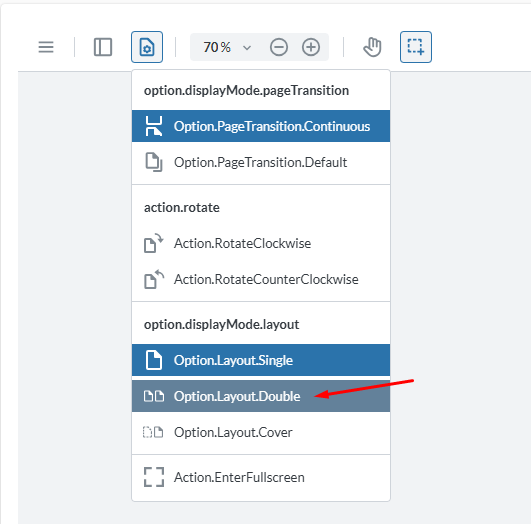Activate the marquee selection tool icon
The image size is (531, 524).
pyautogui.click(x=416, y=47)
